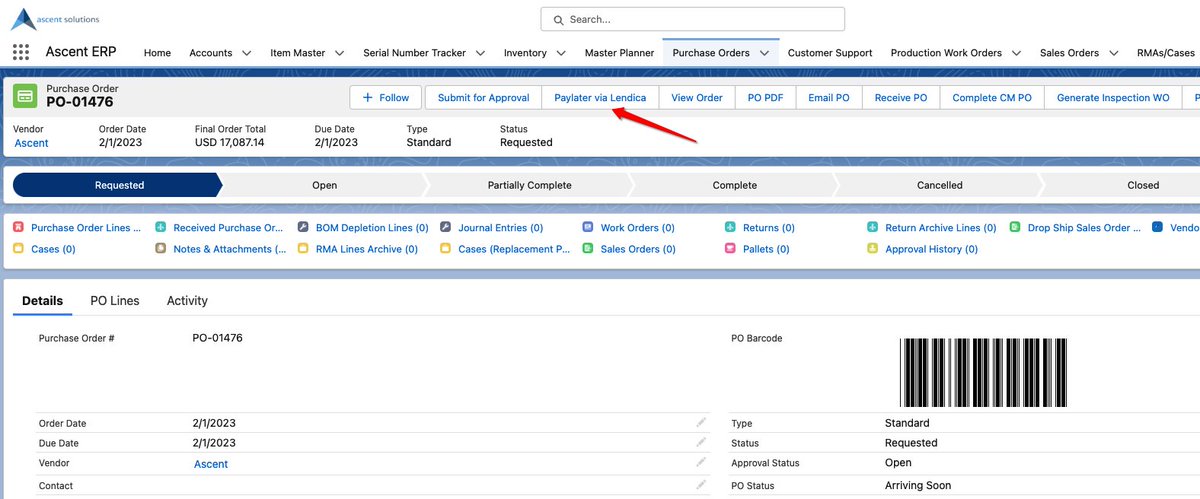
Task: Click the Journal Entries related list icon
Action: coord(445,228)
